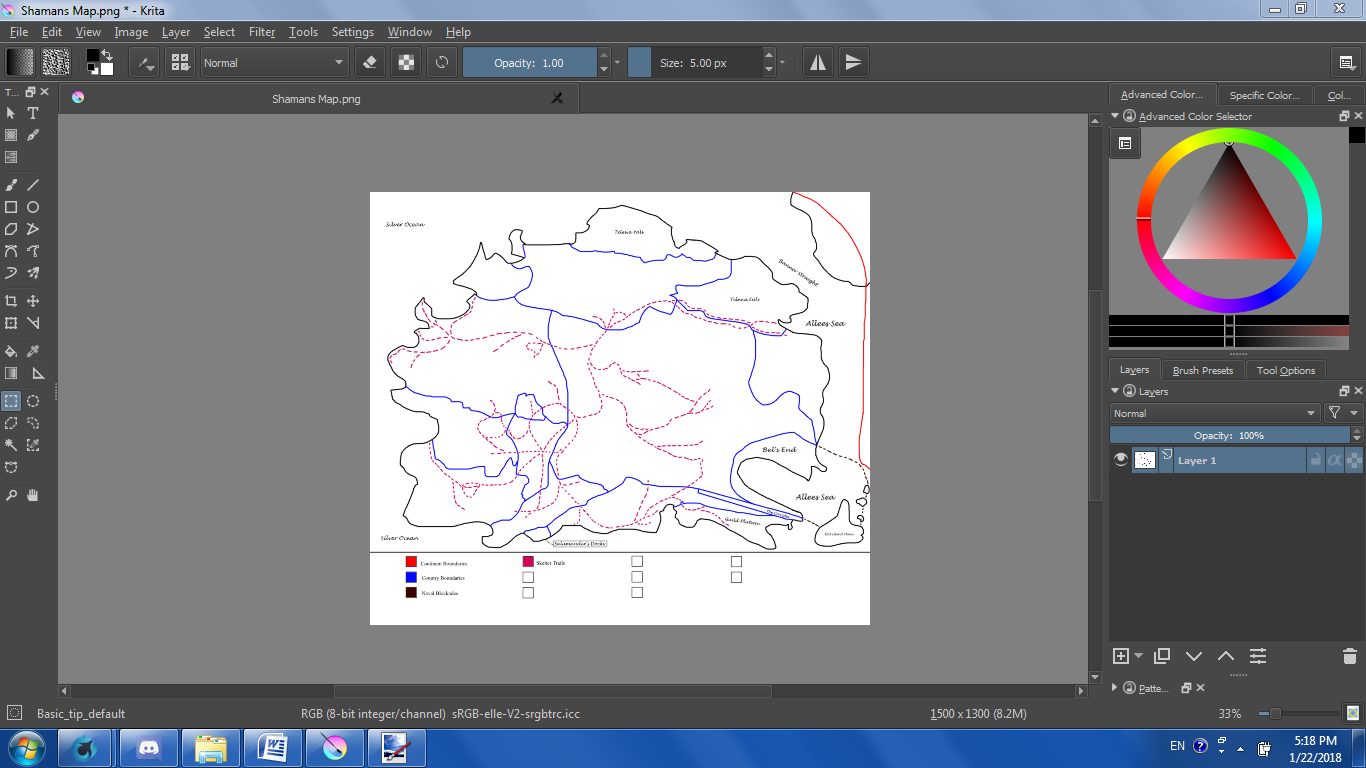This screenshot has width=1366, height=768.
Task: Open Discord from the Windows taskbar
Action: 149,747
